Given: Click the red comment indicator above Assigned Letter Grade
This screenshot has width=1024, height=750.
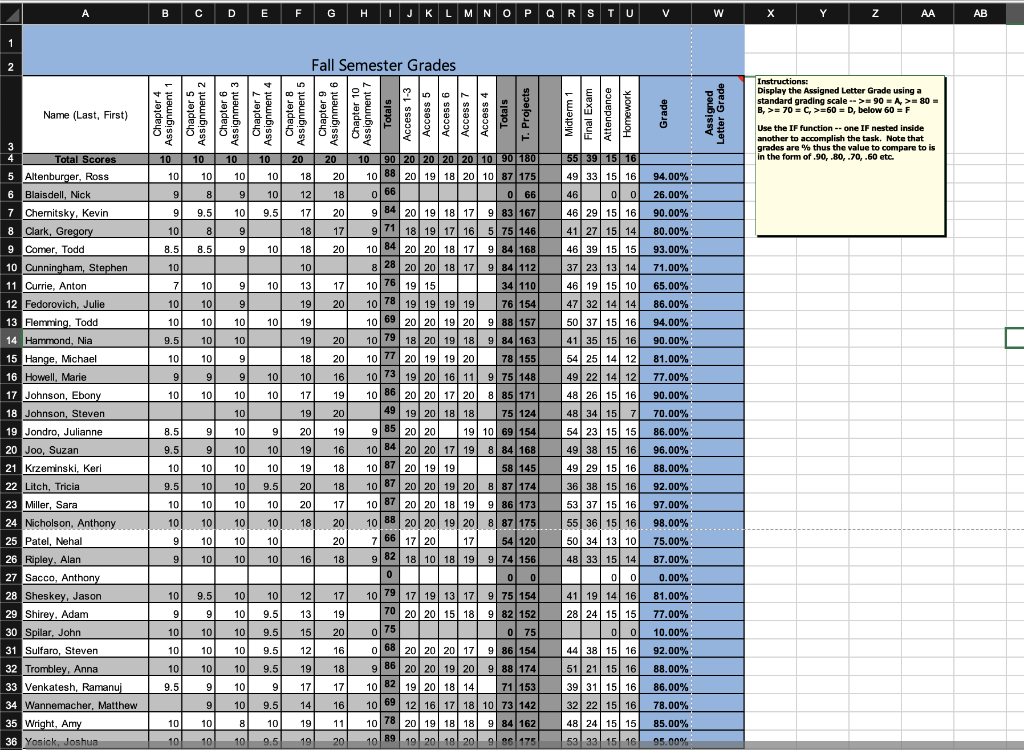Looking at the screenshot, I should pyautogui.click(x=740, y=76).
